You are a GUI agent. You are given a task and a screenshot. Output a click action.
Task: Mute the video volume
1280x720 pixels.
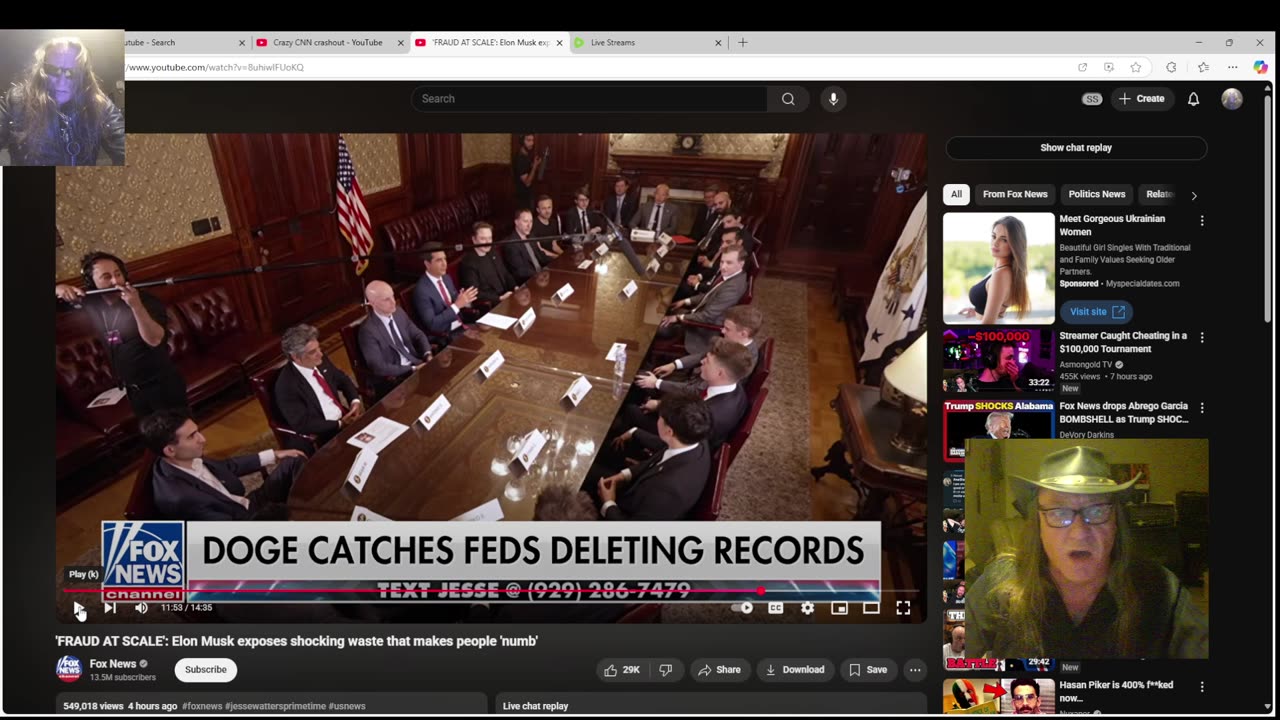coord(141,607)
